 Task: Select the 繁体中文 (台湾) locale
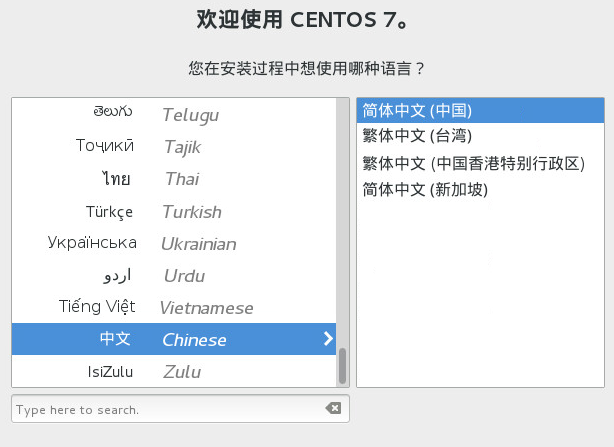[x=418, y=136]
